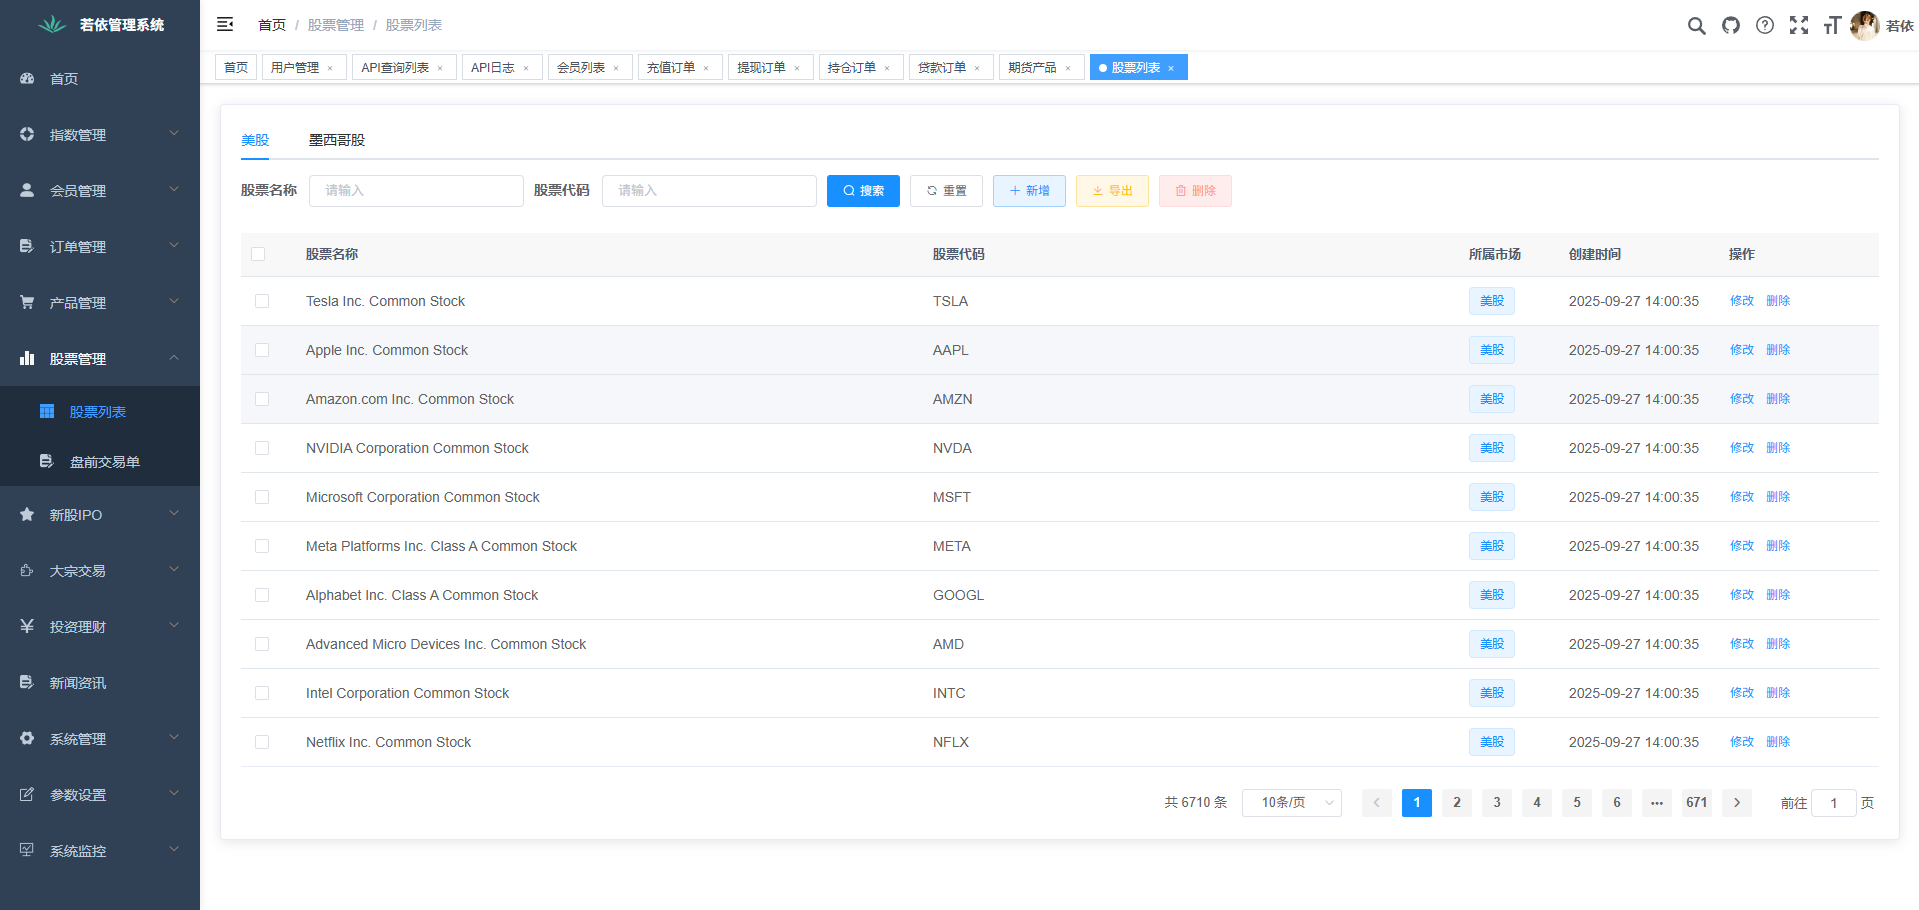The width and height of the screenshot is (1919, 910).
Task: Expand the 新股IPO sidebar menu
Action: click(100, 515)
